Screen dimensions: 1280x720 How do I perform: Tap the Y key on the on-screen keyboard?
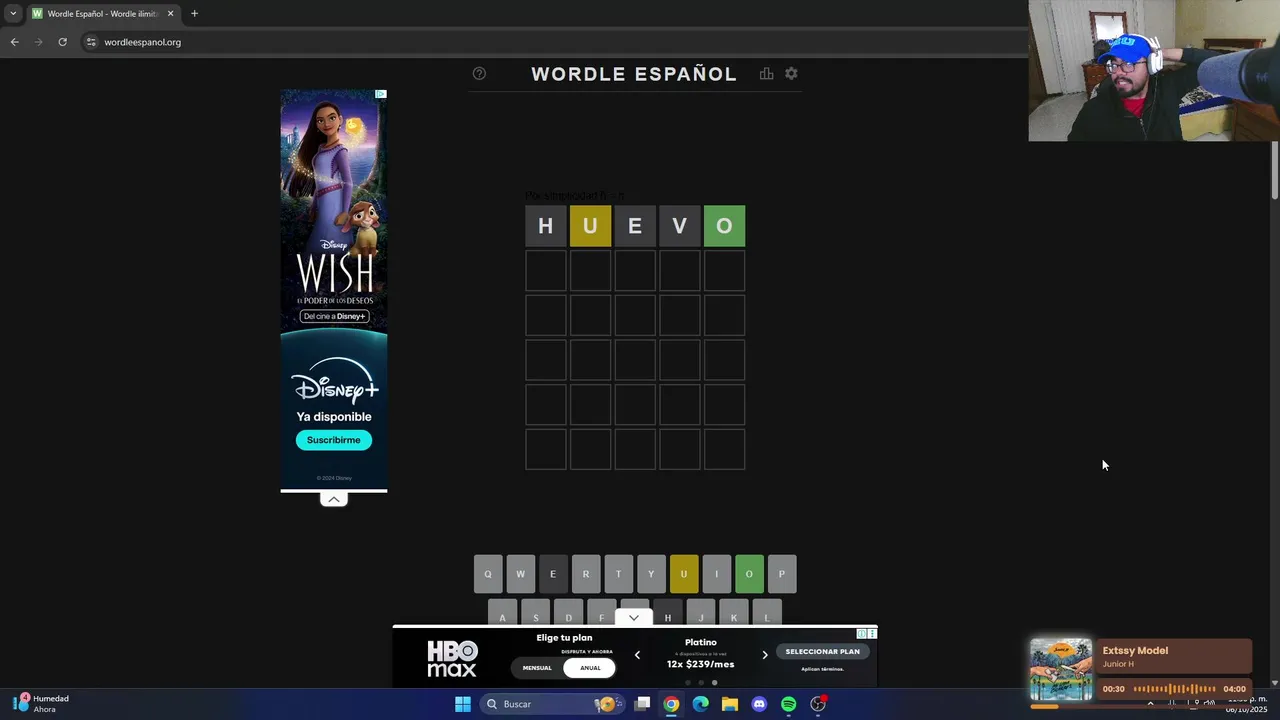coord(651,574)
